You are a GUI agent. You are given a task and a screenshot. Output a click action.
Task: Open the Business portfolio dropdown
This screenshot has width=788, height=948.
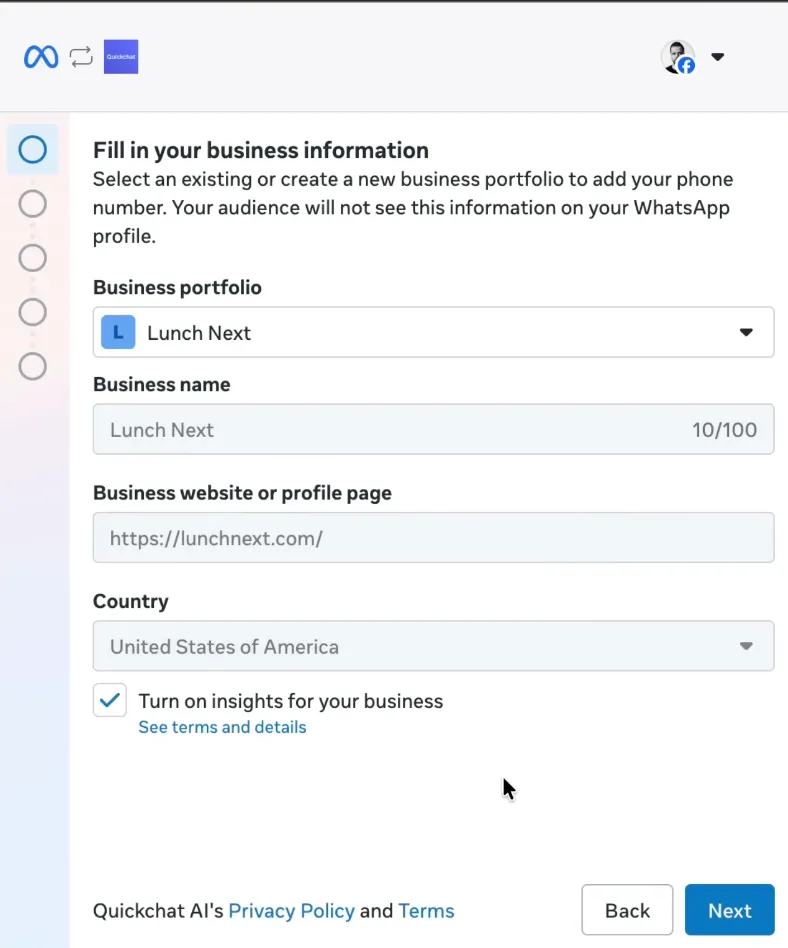[x=746, y=332]
